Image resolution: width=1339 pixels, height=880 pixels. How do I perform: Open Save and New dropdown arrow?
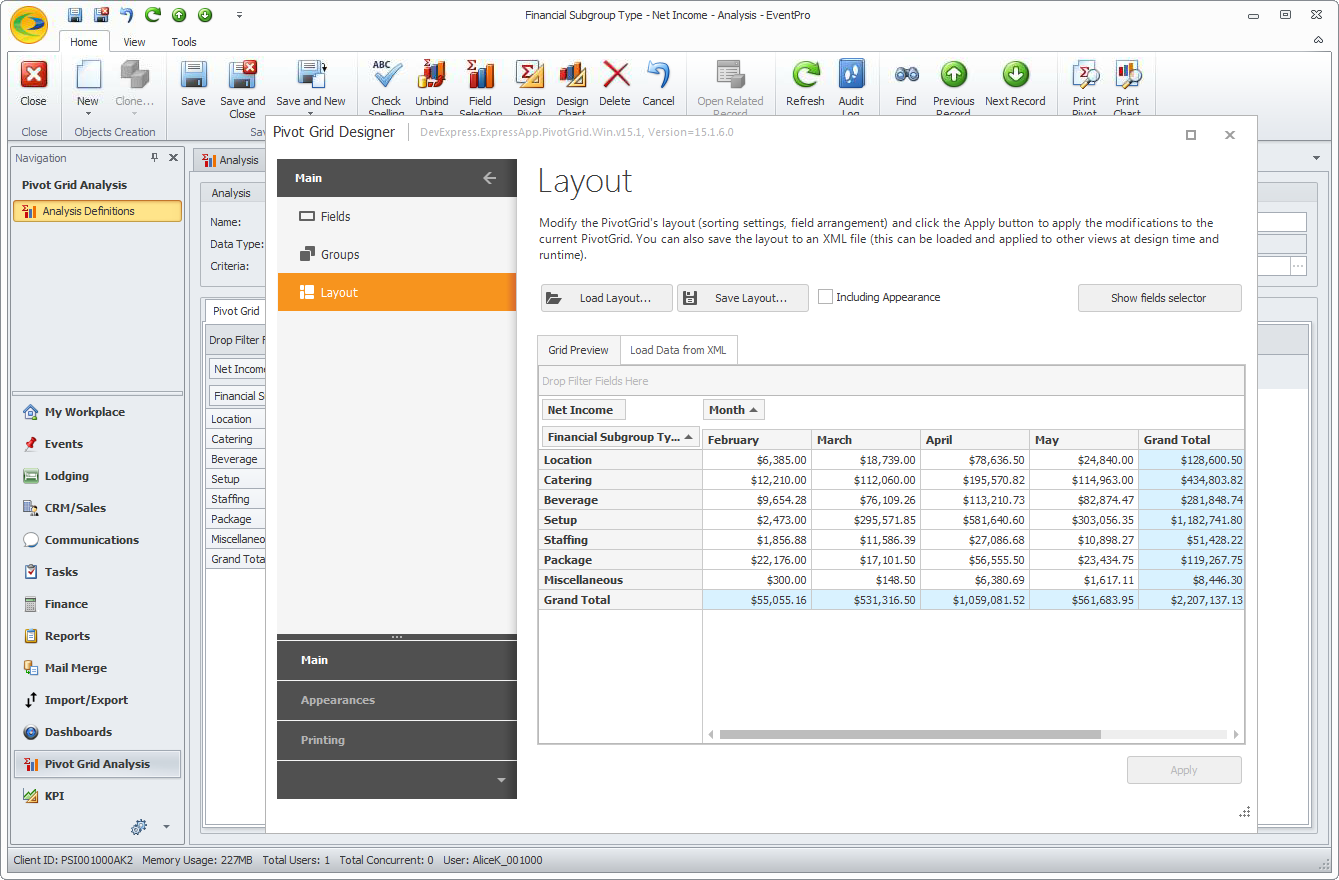pyautogui.click(x=311, y=113)
